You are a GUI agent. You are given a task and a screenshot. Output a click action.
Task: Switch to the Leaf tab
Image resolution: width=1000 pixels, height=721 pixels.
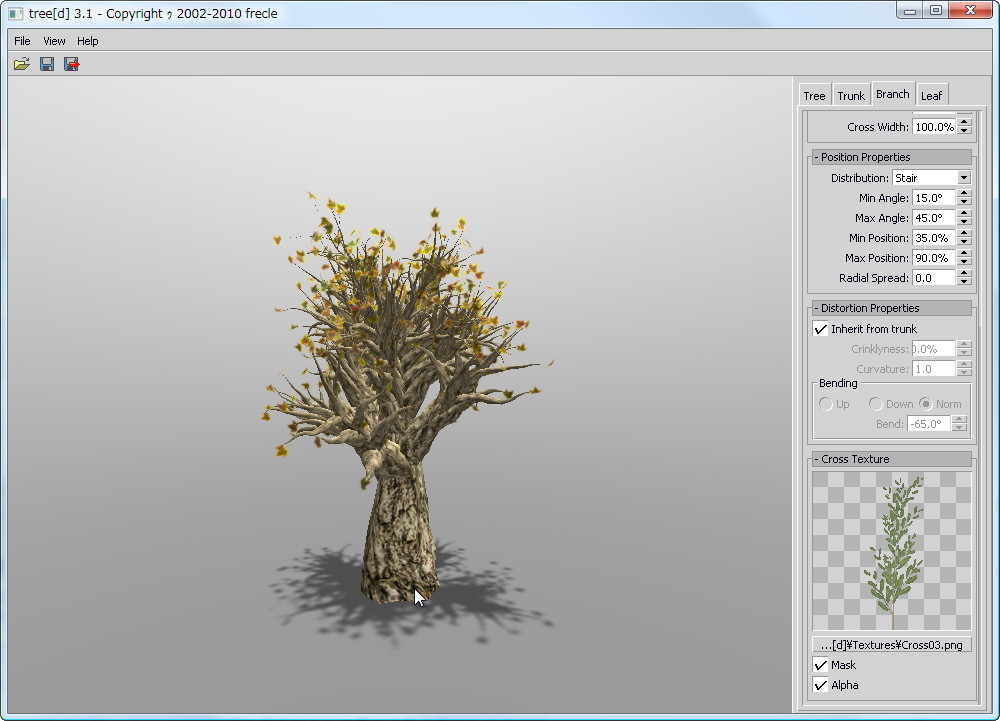[931, 96]
